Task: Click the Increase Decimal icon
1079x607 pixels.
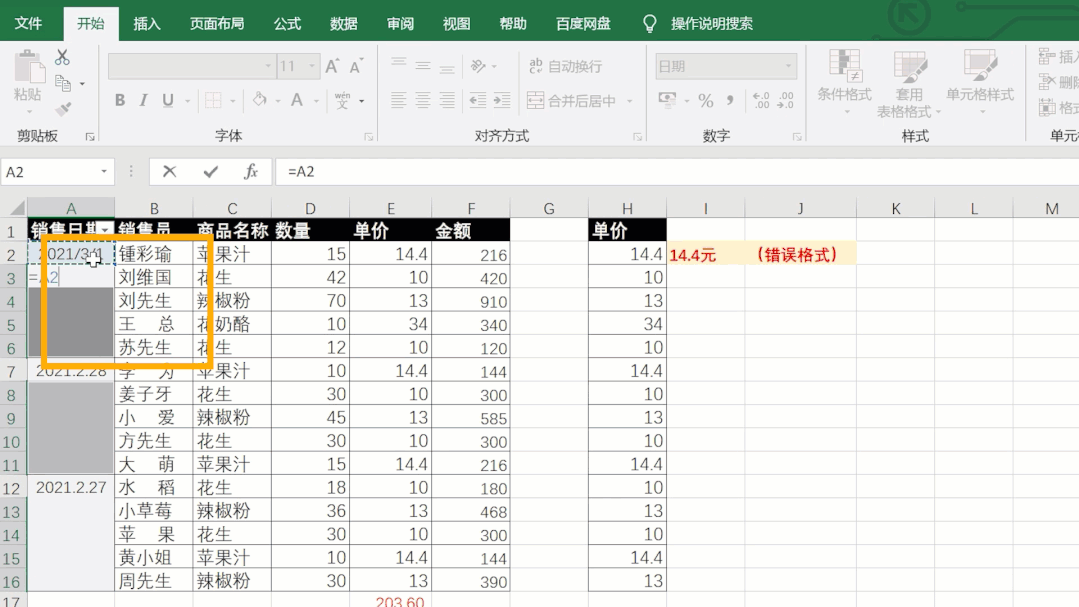Action: point(762,98)
